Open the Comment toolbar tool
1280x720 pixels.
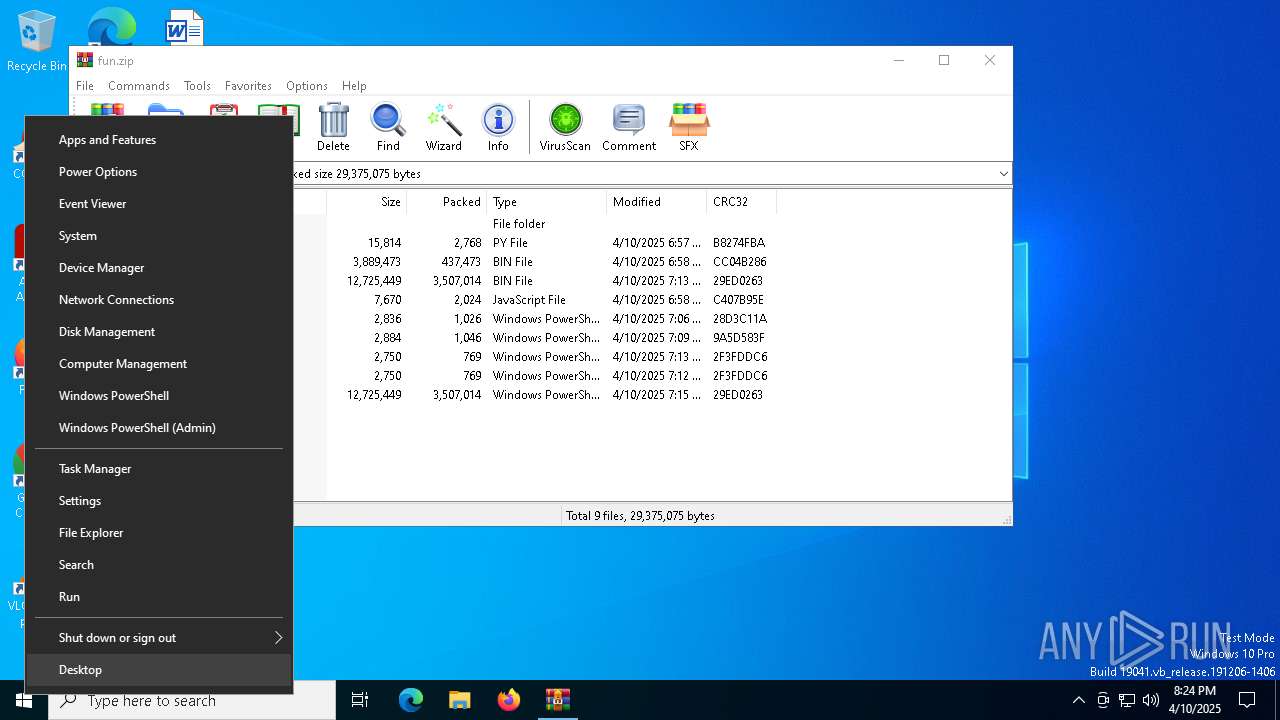(629, 127)
